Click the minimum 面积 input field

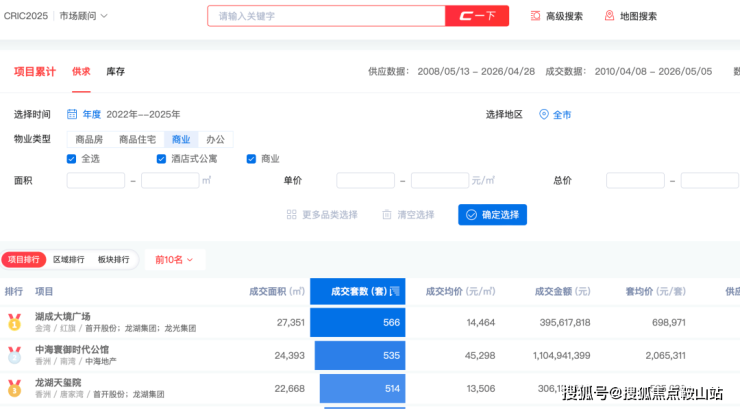click(x=96, y=180)
